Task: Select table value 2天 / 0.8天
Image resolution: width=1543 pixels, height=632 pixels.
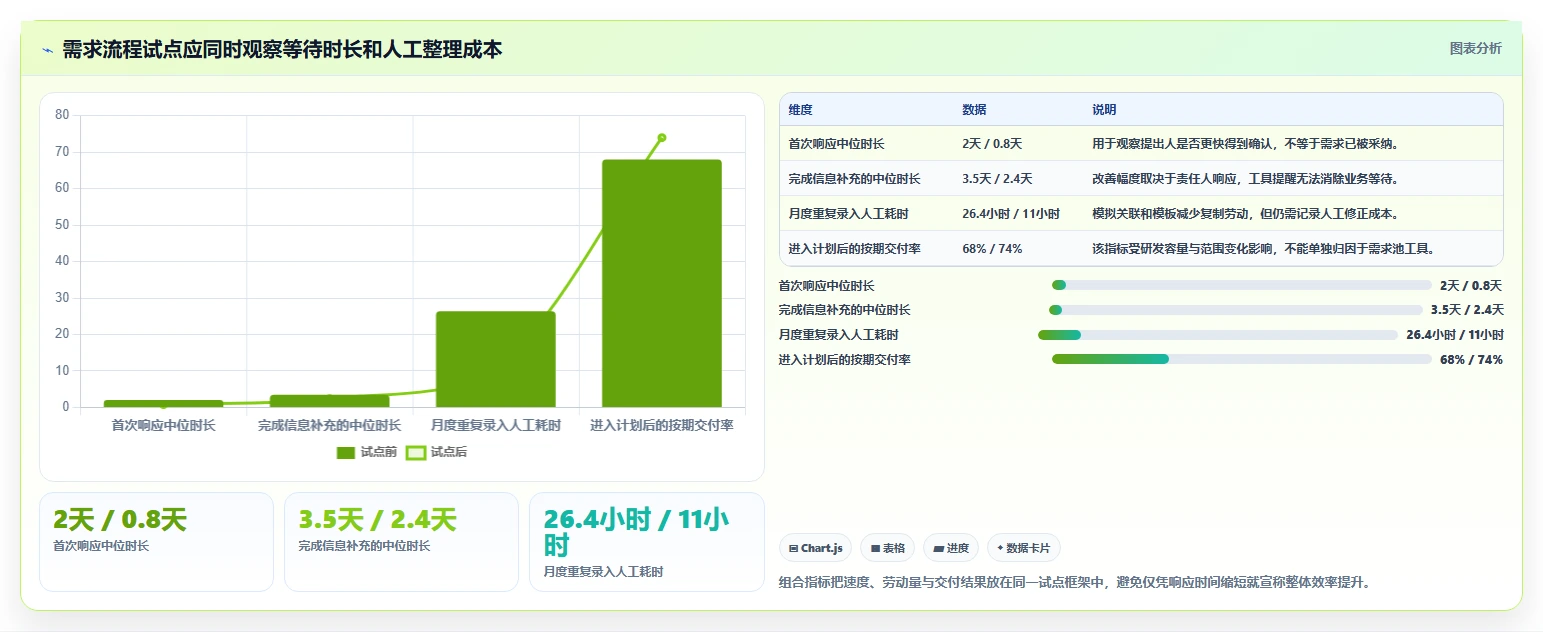Action: tap(991, 144)
